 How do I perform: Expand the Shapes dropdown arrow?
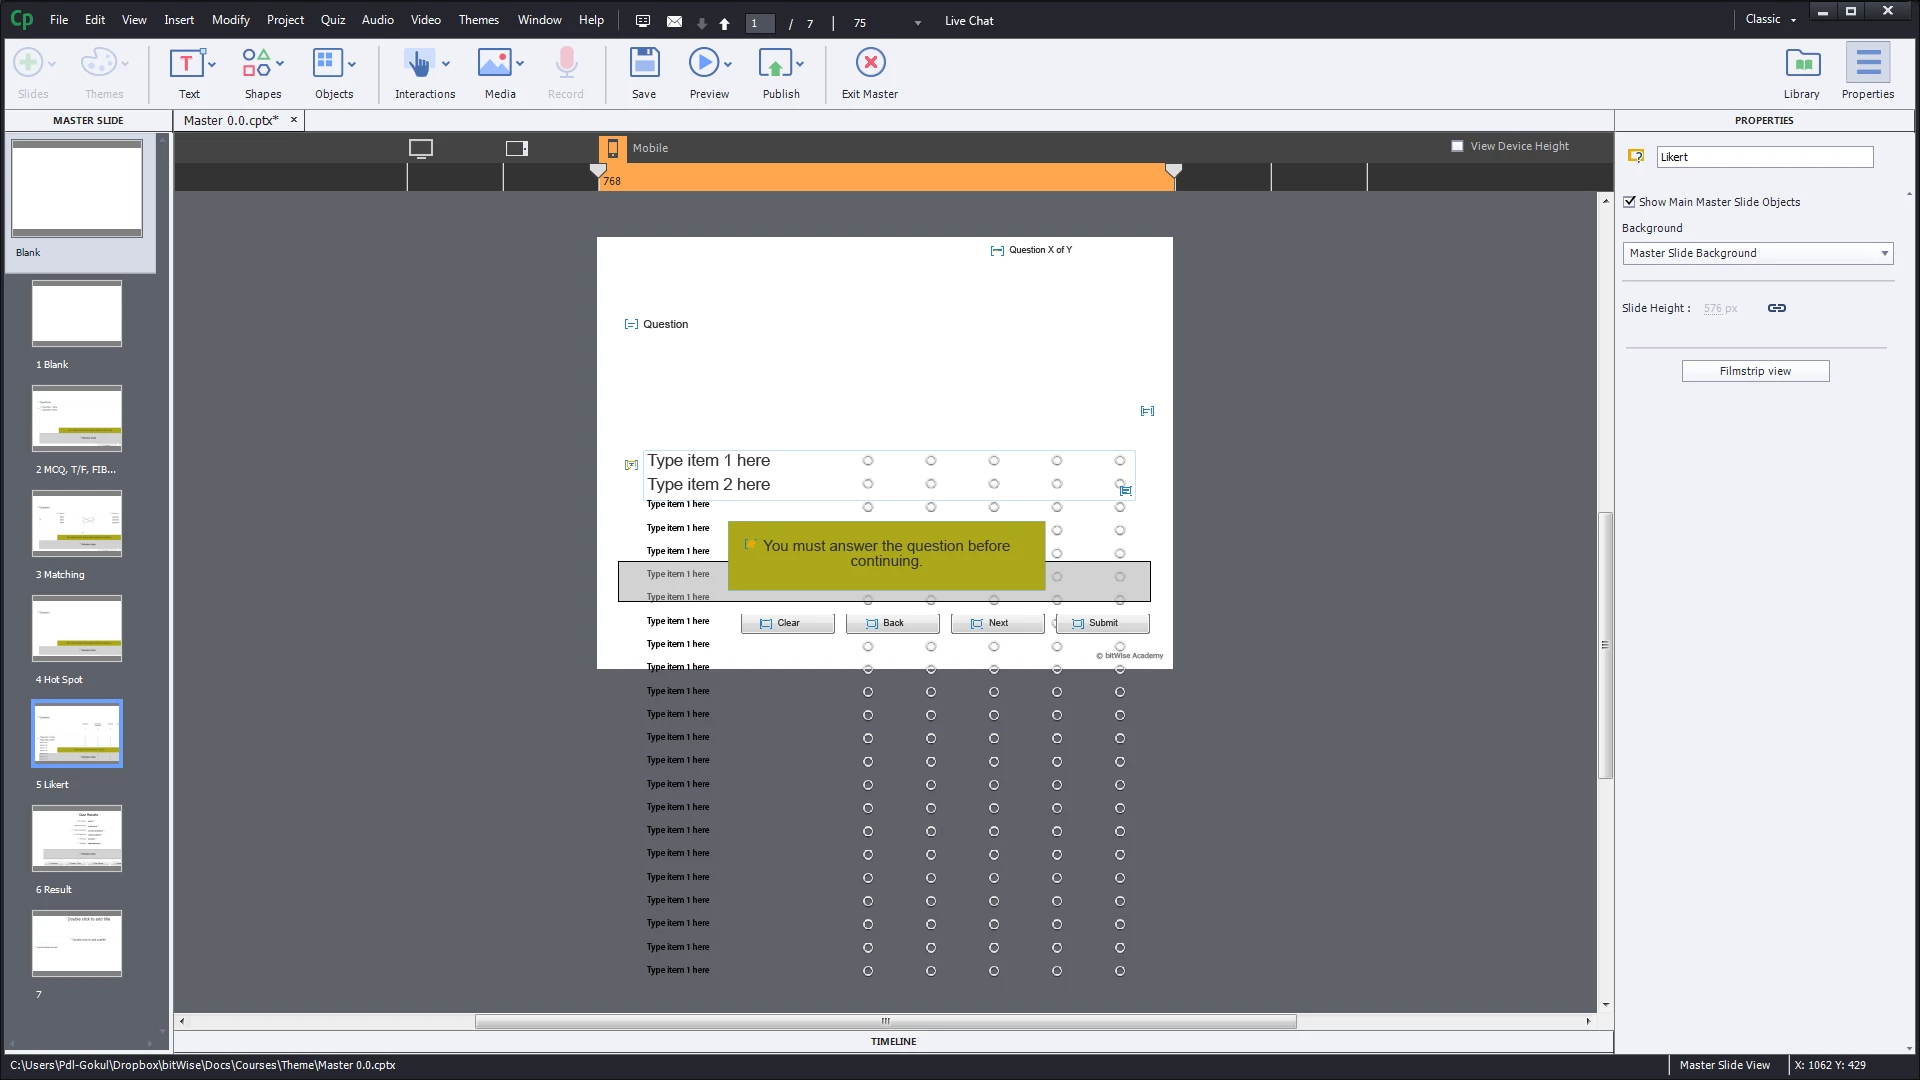280,64
